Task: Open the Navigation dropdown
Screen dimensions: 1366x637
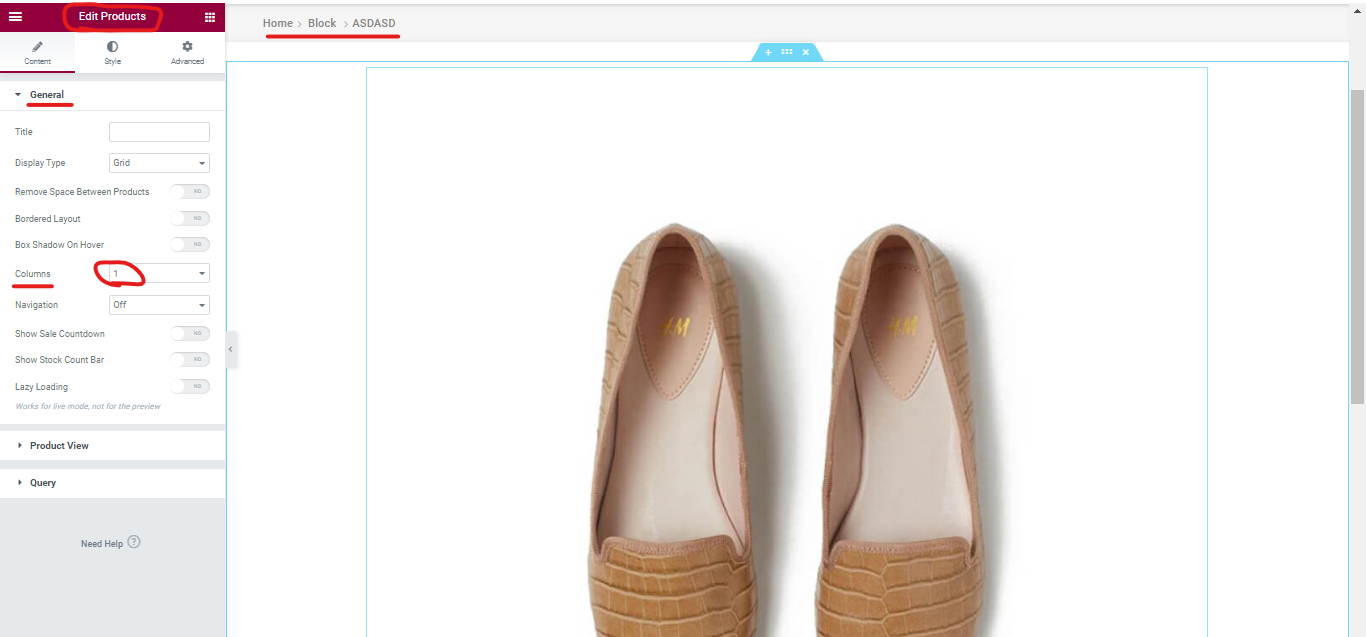Action: 159,305
